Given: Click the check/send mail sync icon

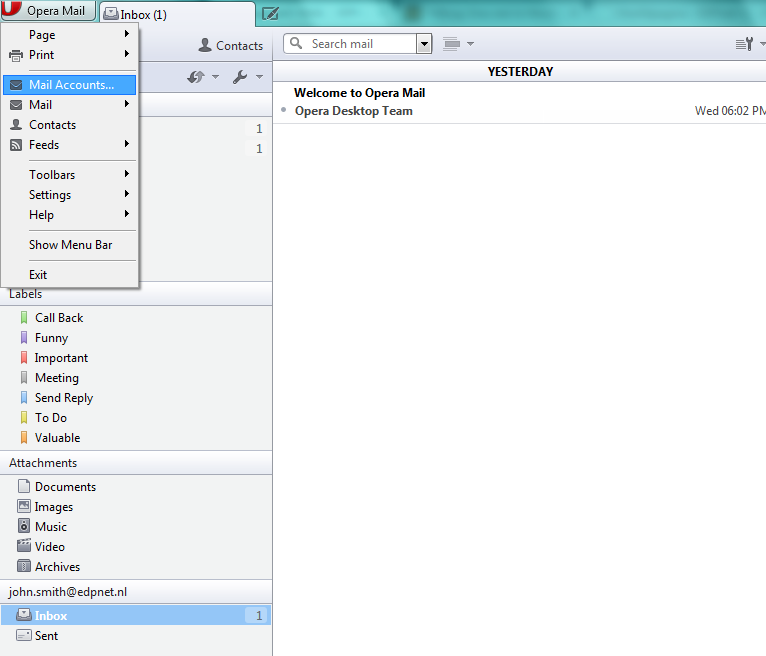Looking at the screenshot, I should 196,77.
